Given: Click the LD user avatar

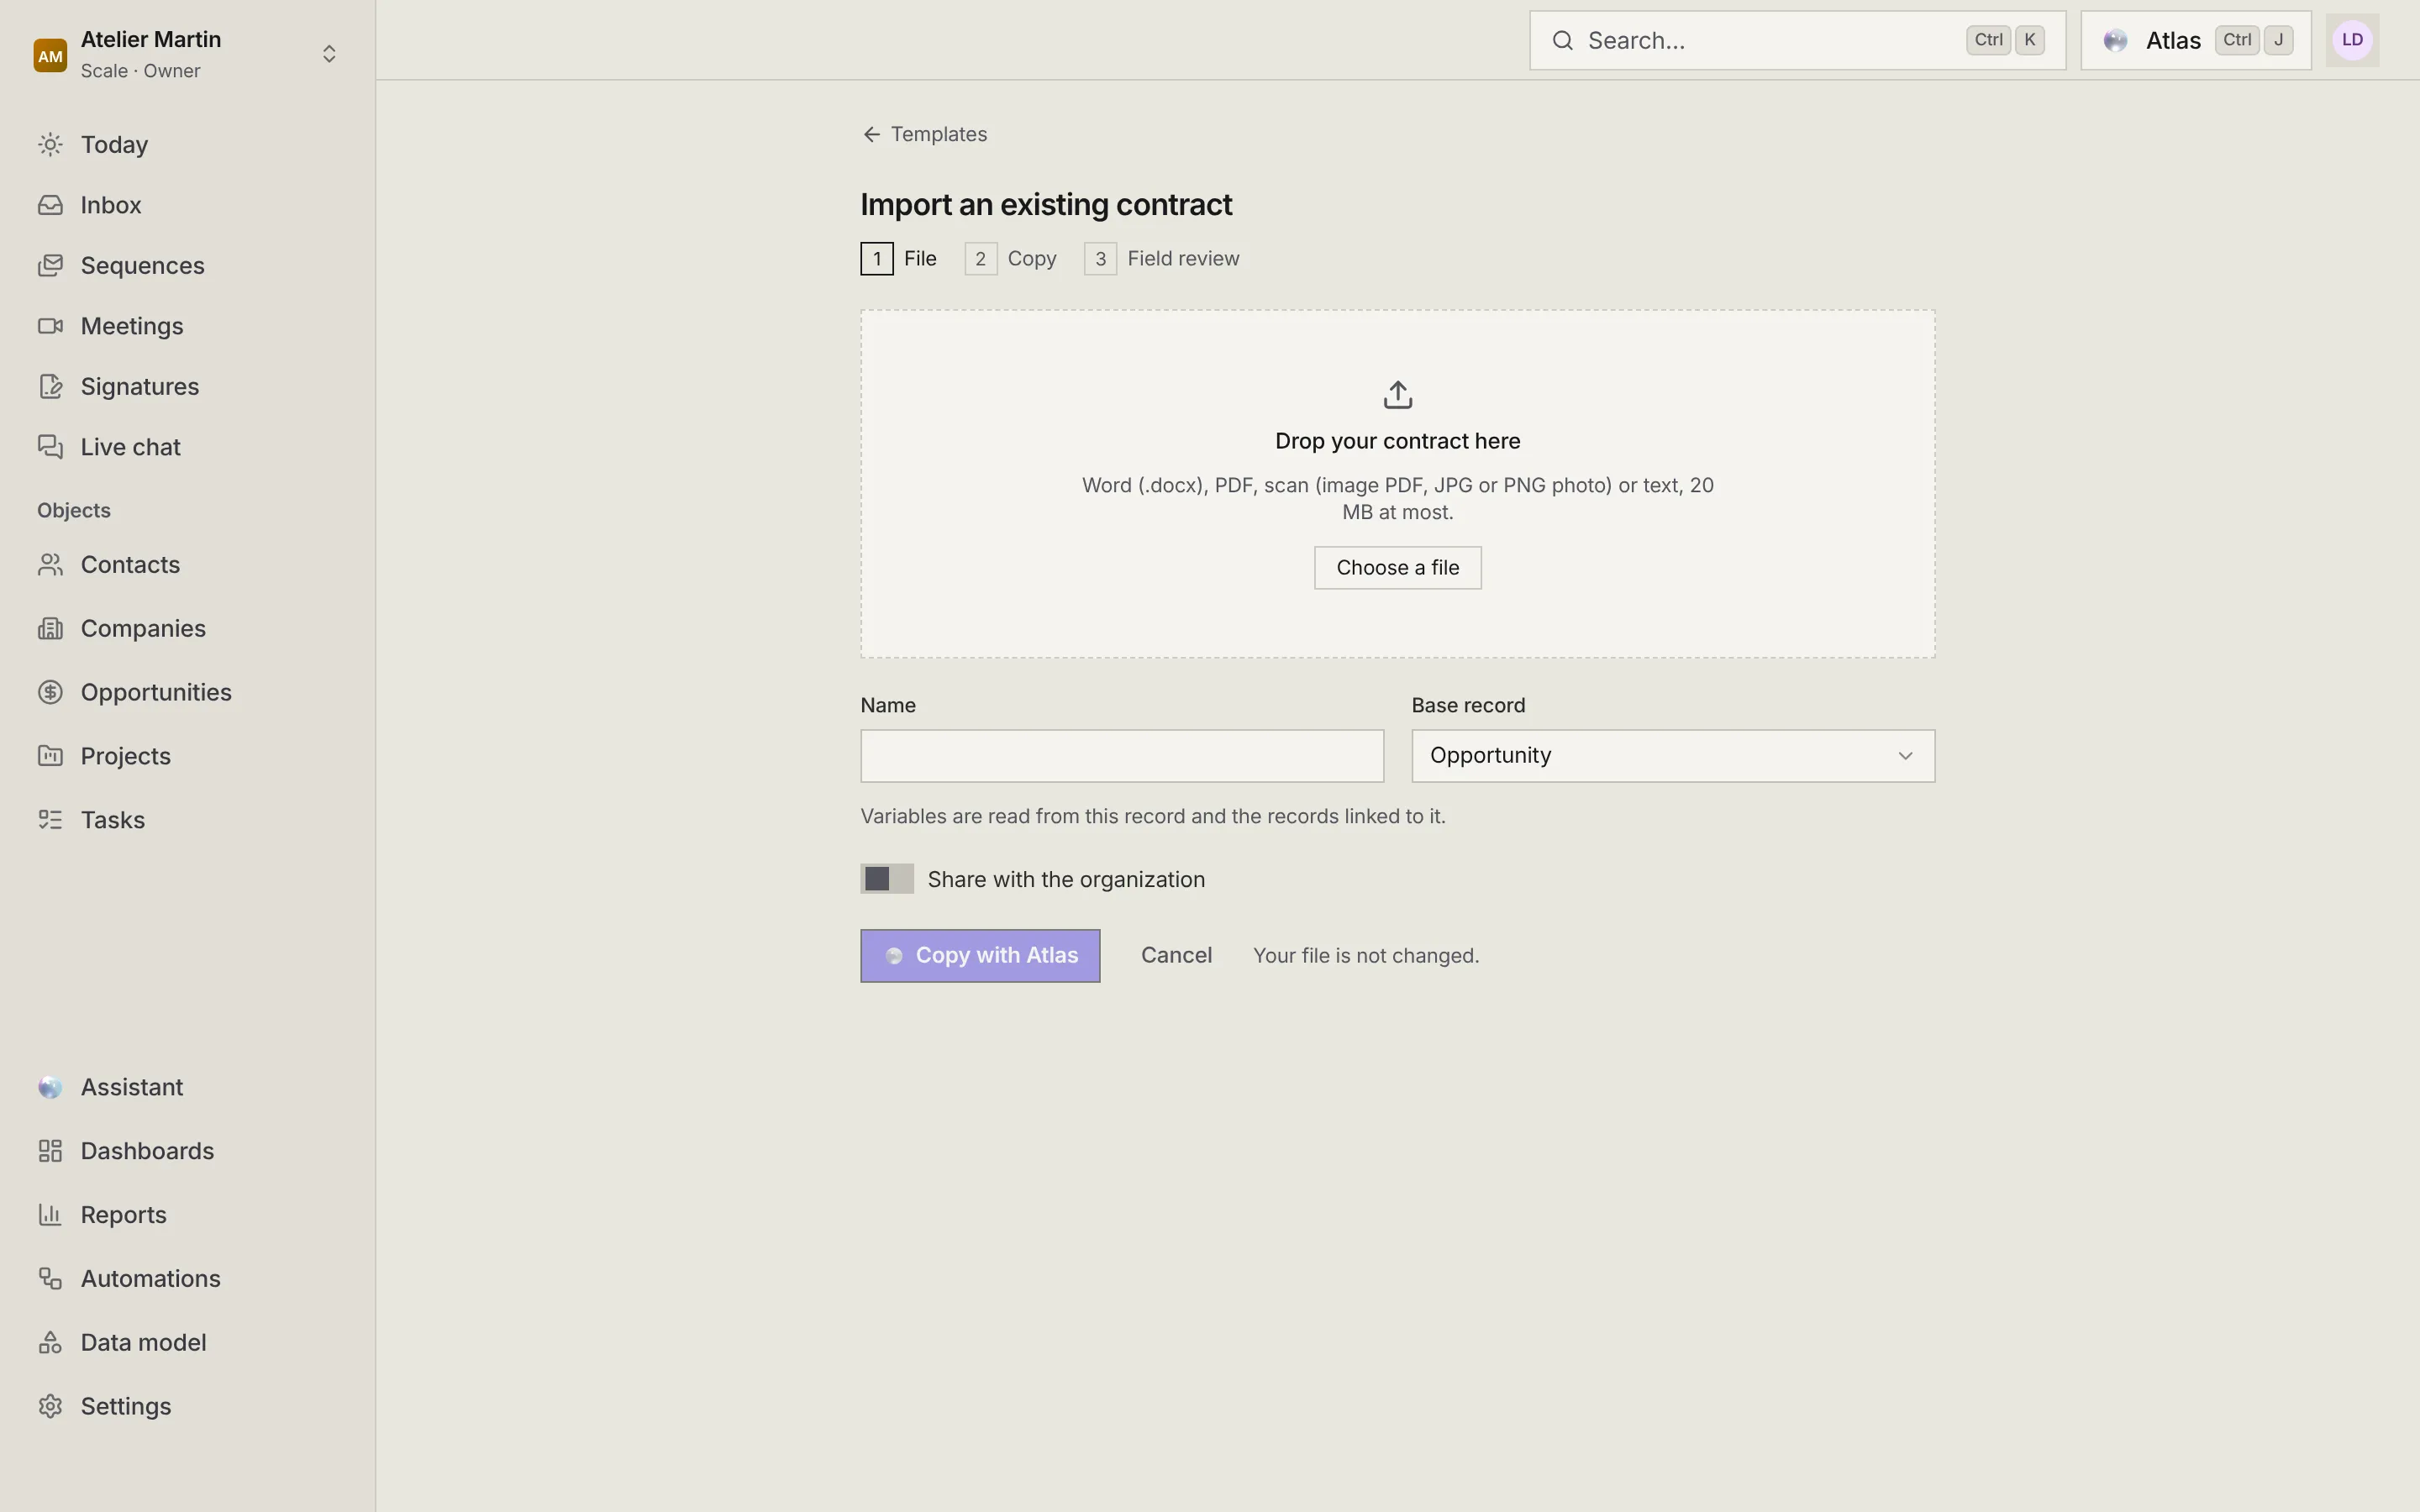Looking at the screenshot, I should 2352,40.
